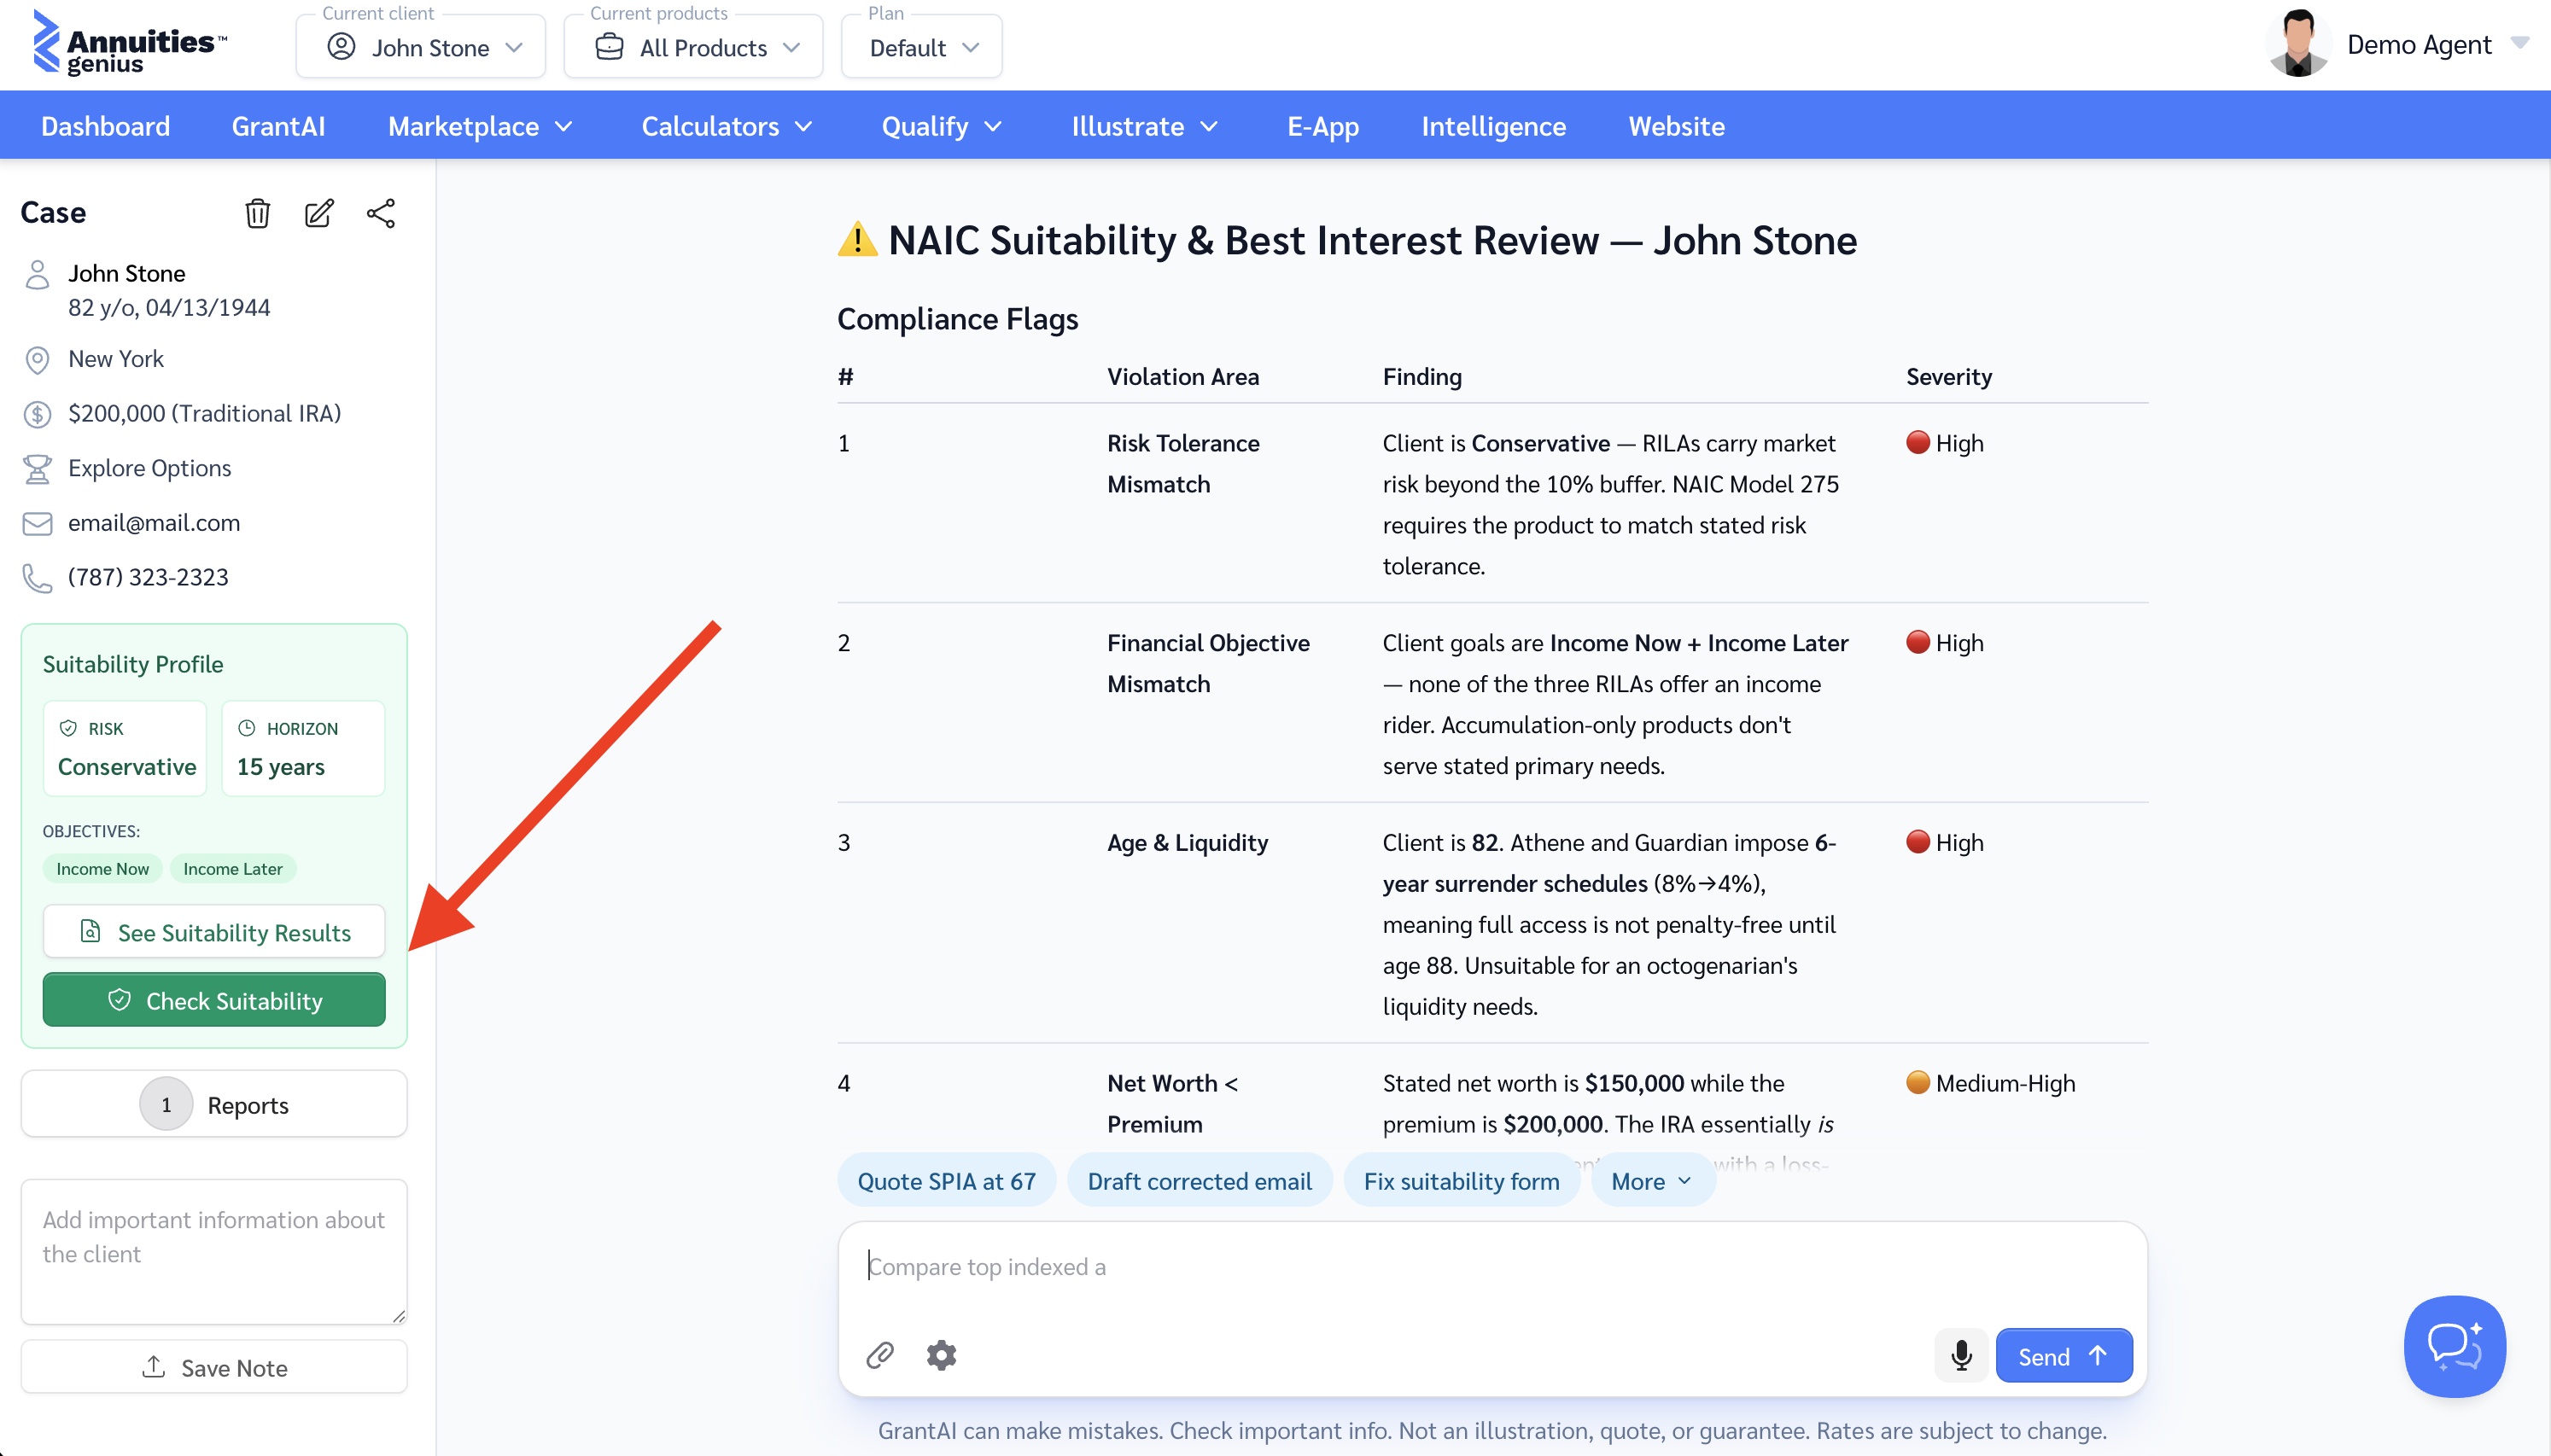
Task: Delete the case with the trash icon
Action: [x=257, y=213]
